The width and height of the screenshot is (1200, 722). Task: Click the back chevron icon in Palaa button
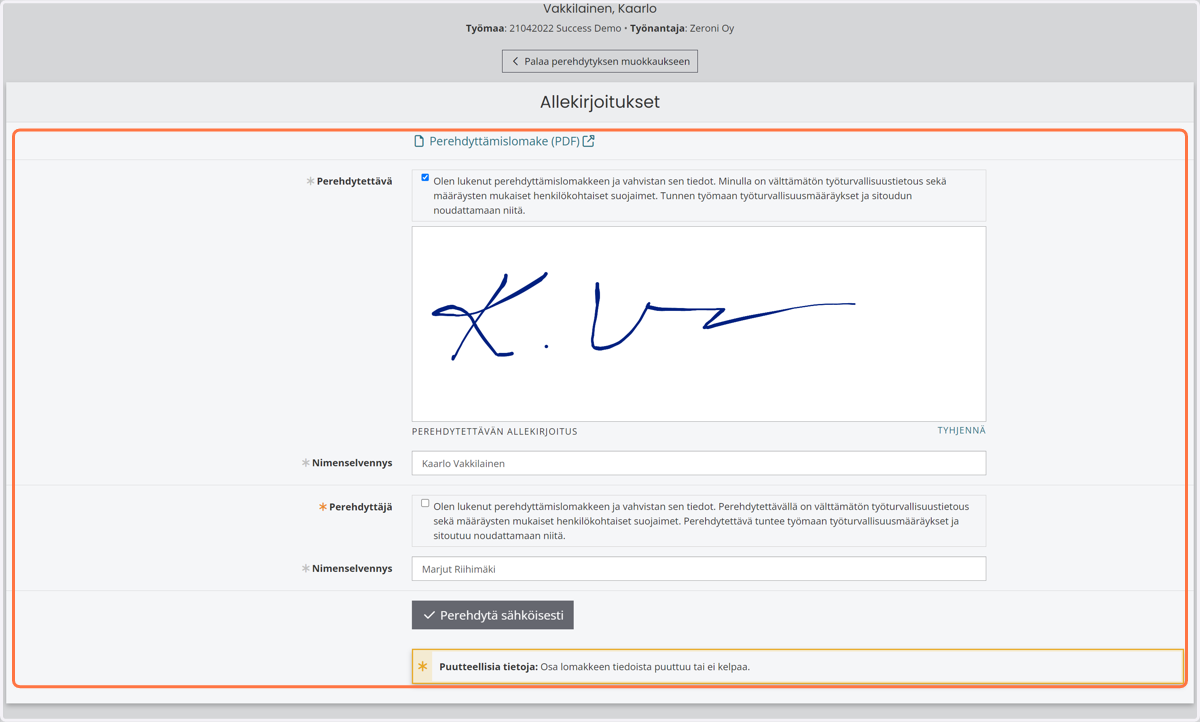515,61
